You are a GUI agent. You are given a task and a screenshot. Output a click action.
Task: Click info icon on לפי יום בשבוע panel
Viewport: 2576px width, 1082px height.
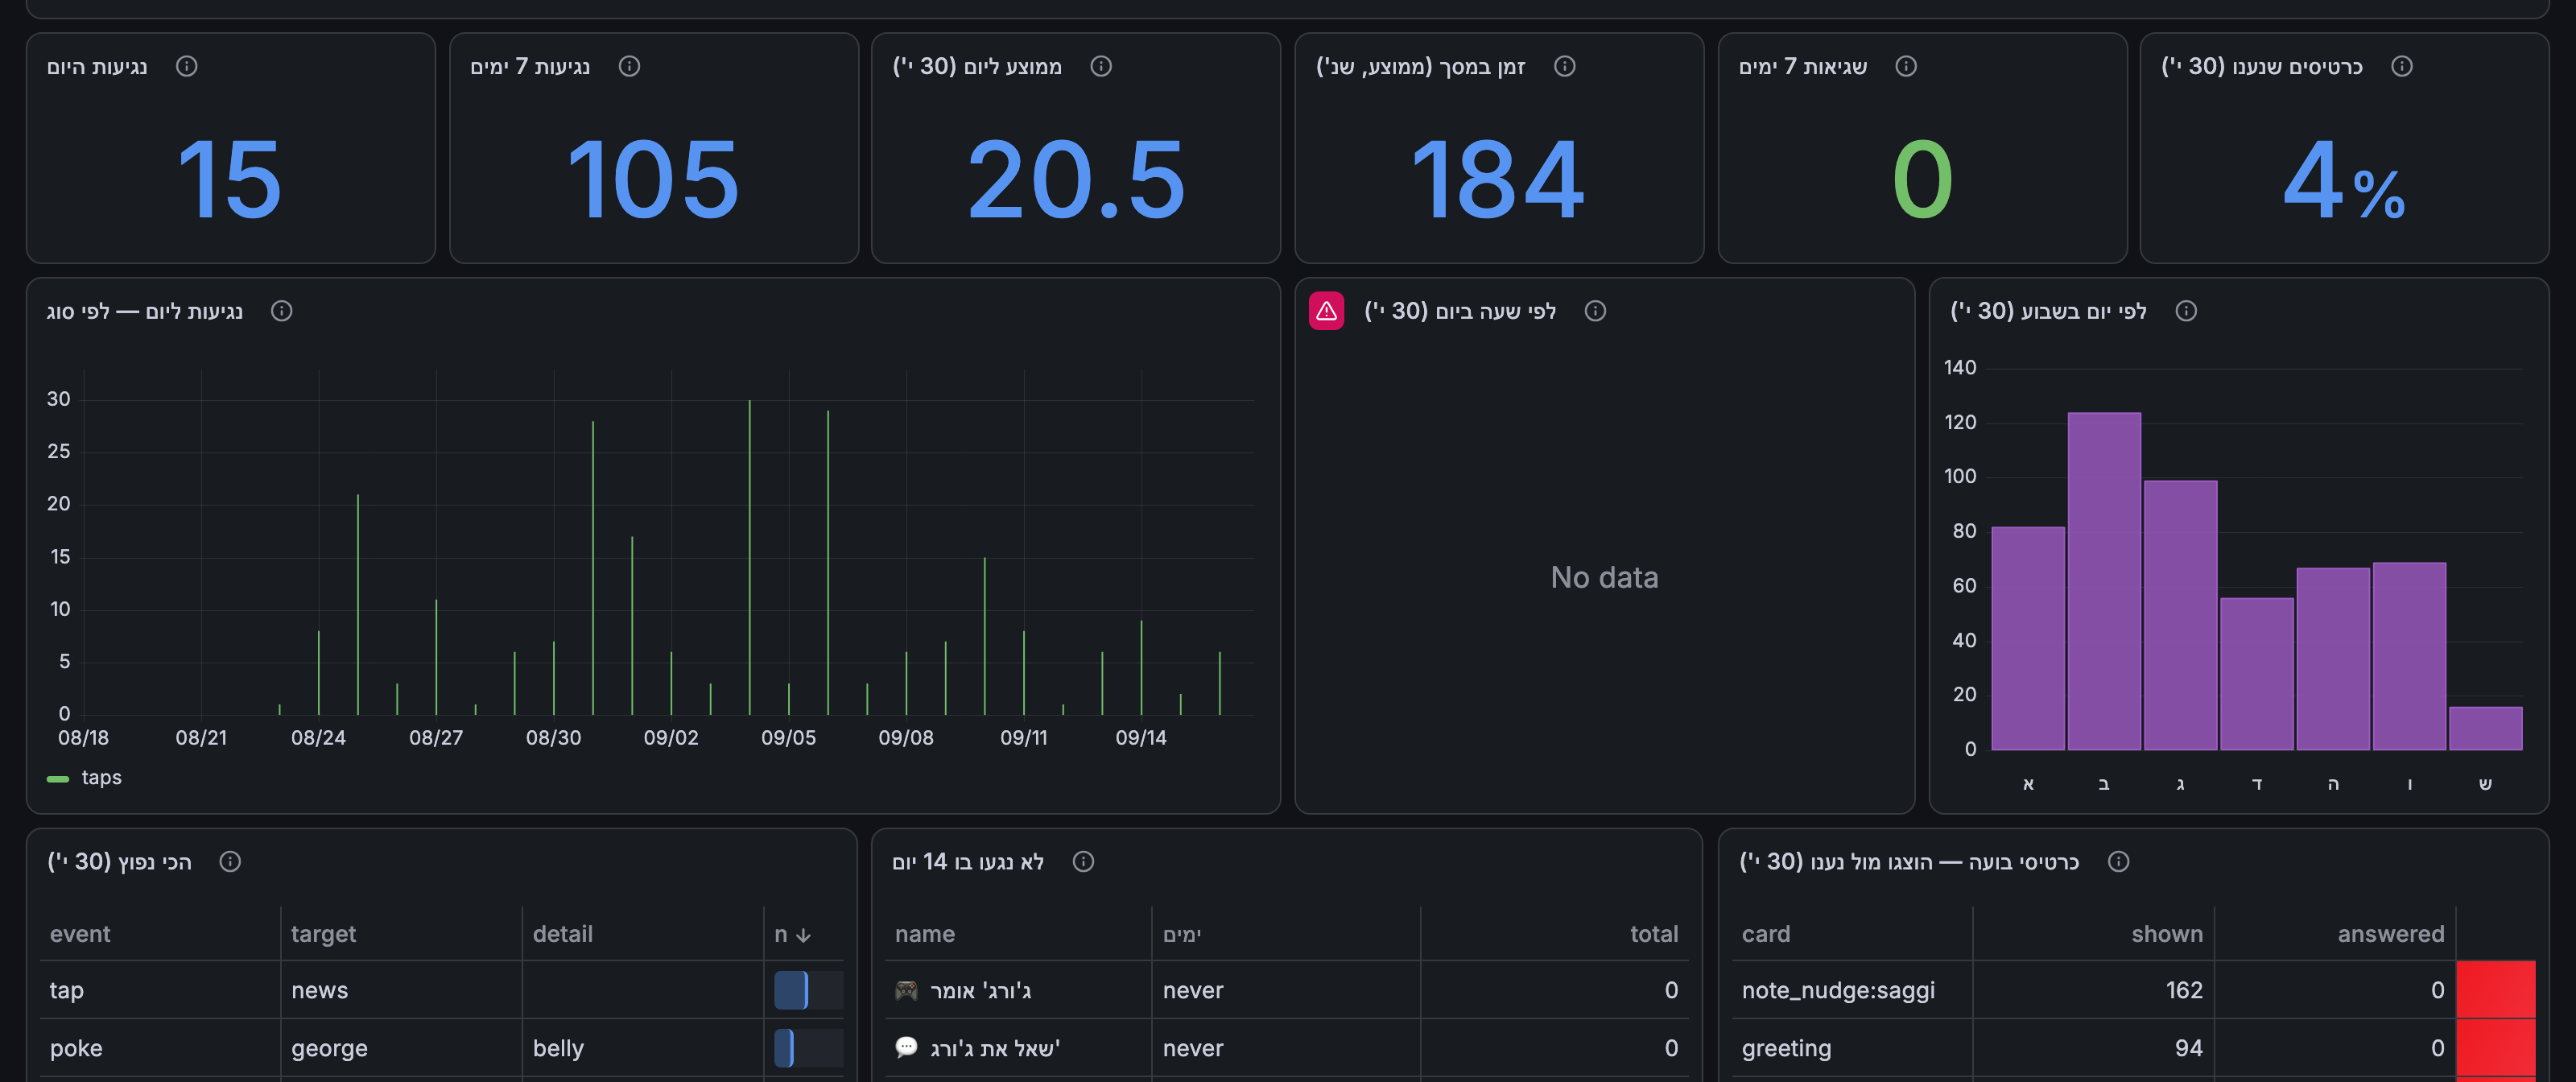click(2186, 311)
